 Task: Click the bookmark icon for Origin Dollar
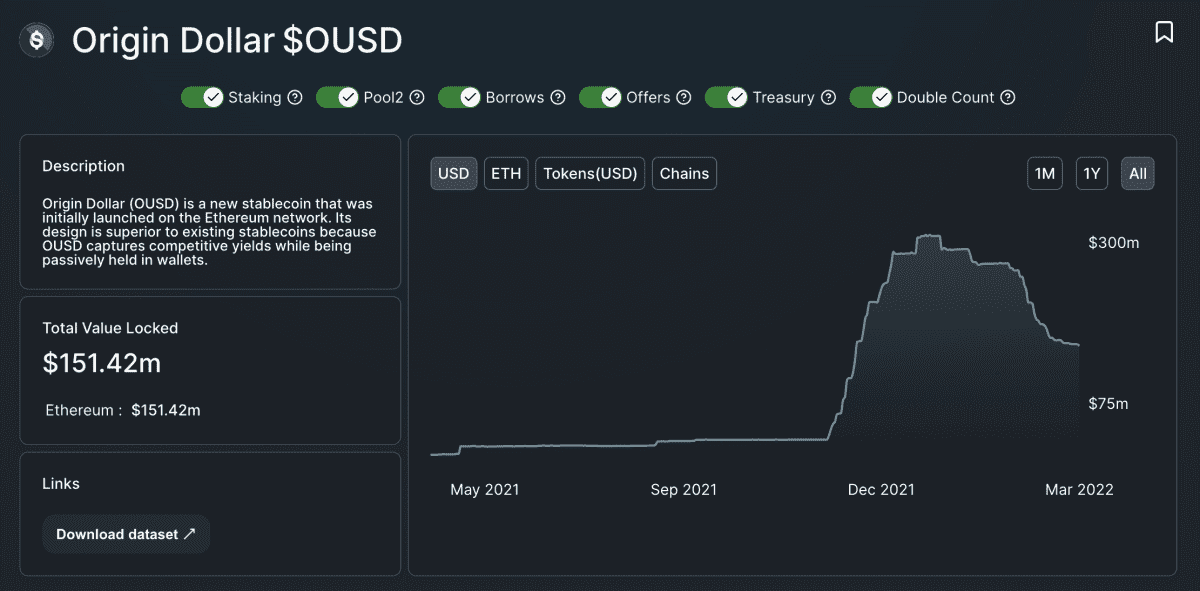pos(1164,32)
